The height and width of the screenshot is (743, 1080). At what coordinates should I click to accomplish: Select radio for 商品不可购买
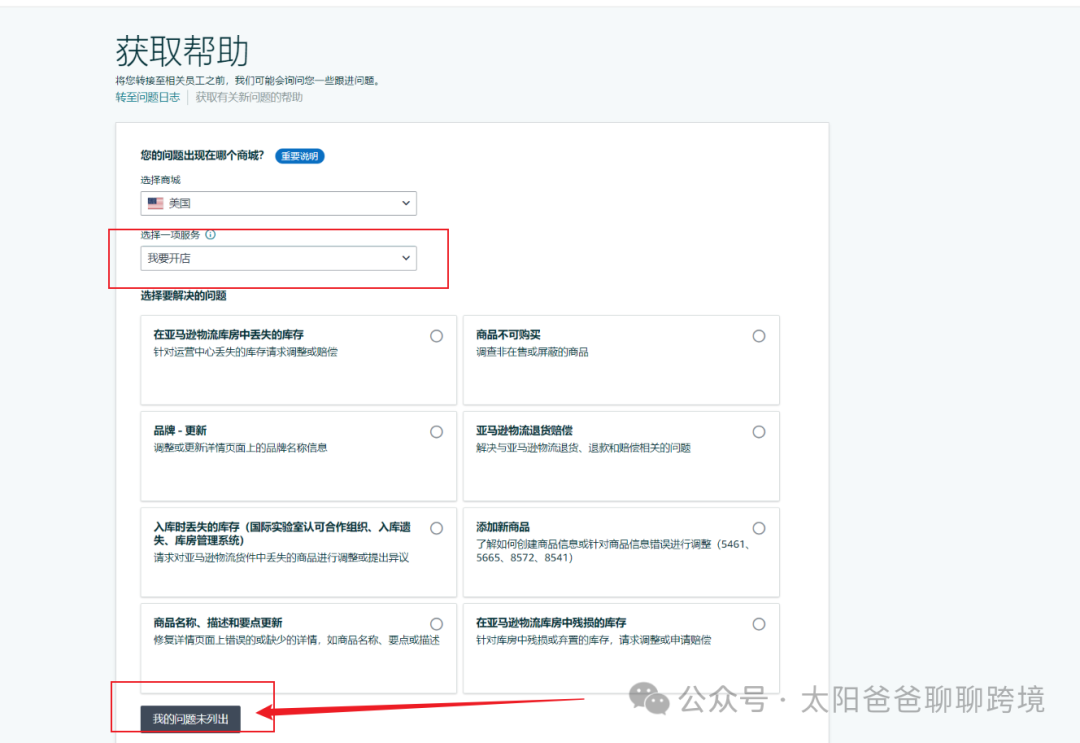759,336
